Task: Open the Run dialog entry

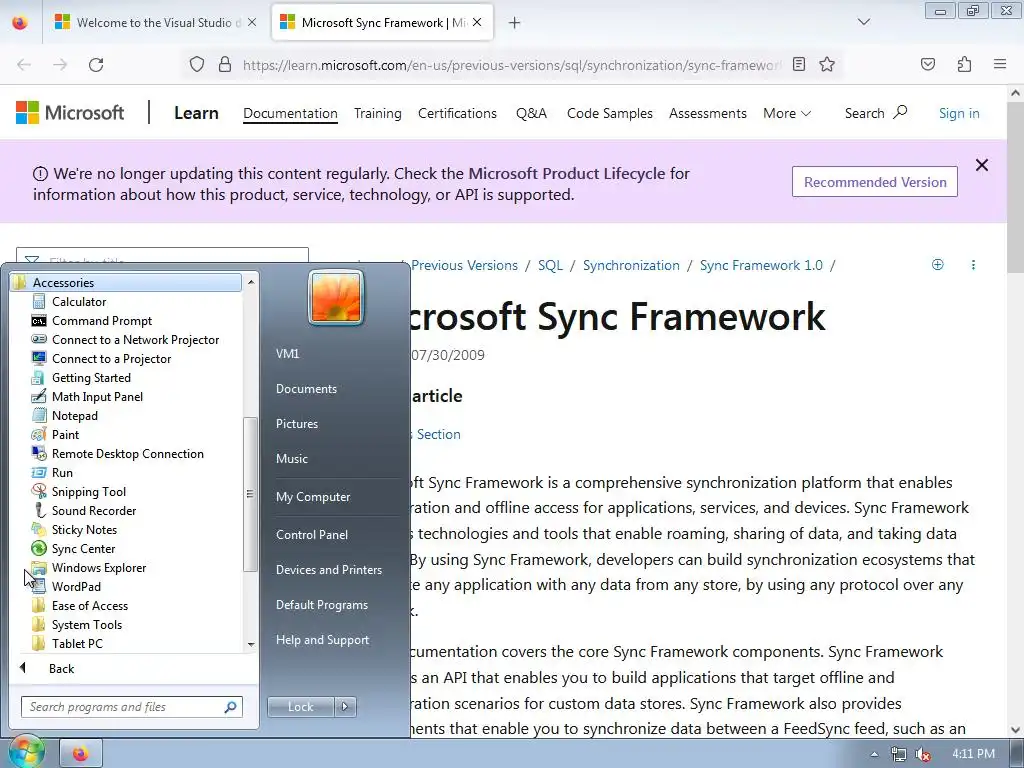Action: (x=62, y=472)
